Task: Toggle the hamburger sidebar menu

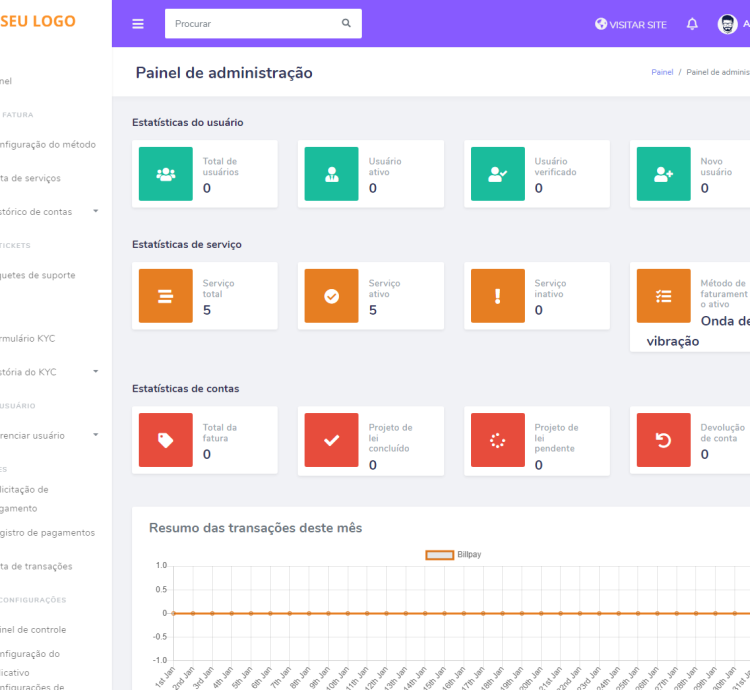Action: tap(138, 24)
